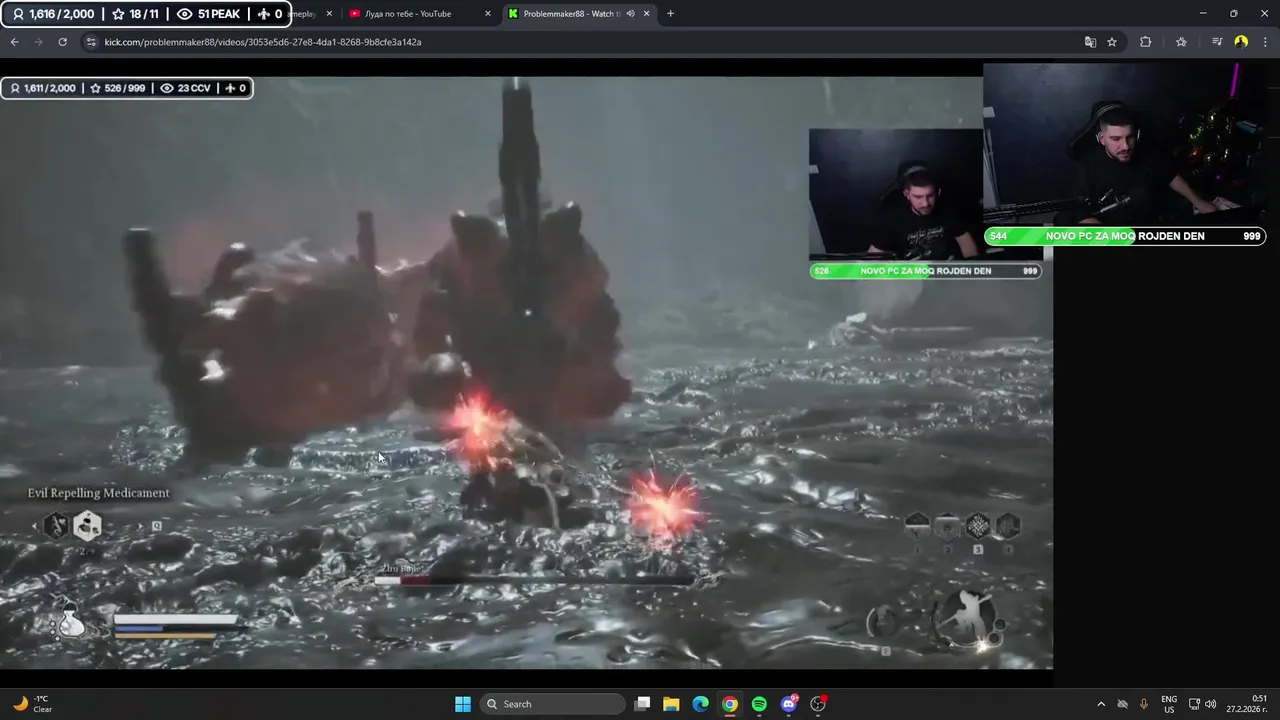Go back to the previous page

coord(14,42)
